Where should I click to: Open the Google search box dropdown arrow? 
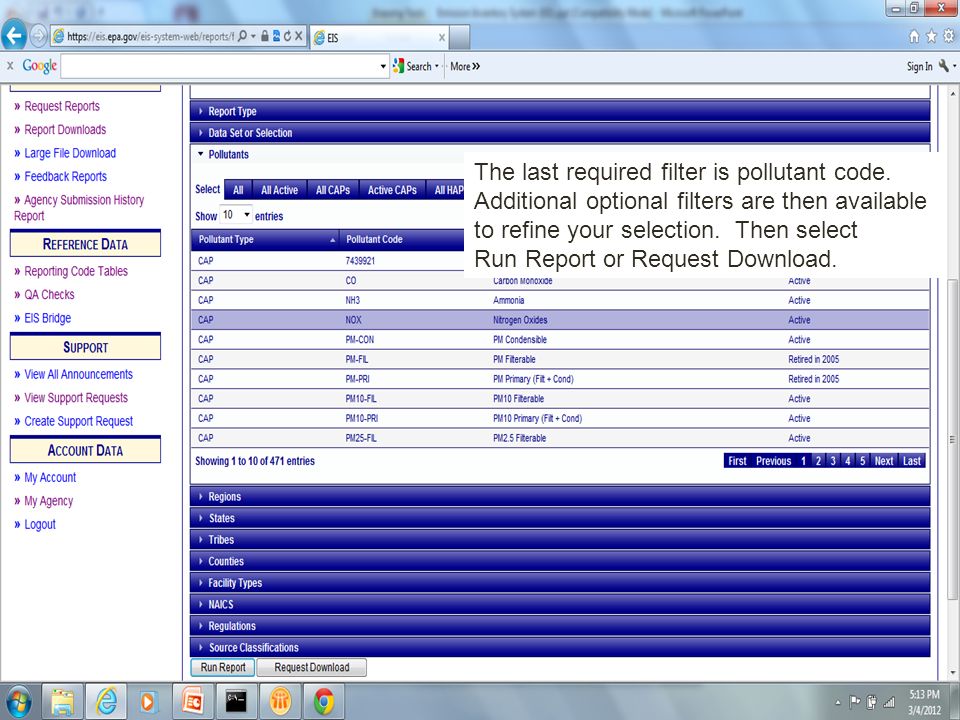point(383,66)
